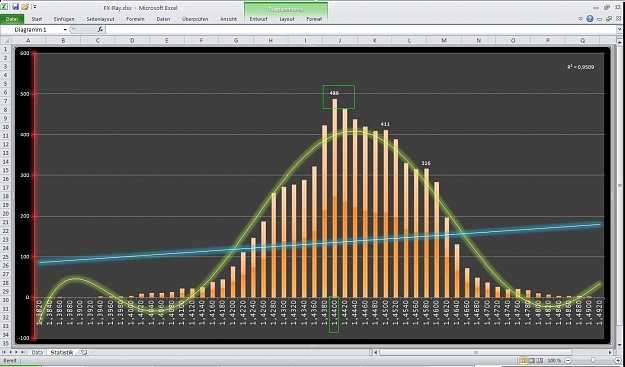Save the workbook with the floppy disk icon
625x367 pixels.
16,7
